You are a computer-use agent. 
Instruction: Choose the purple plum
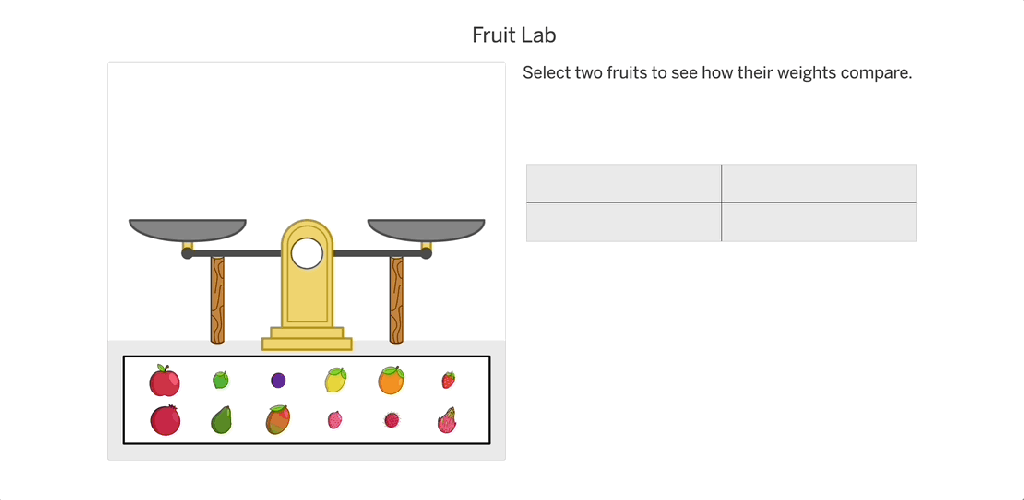pos(278,380)
